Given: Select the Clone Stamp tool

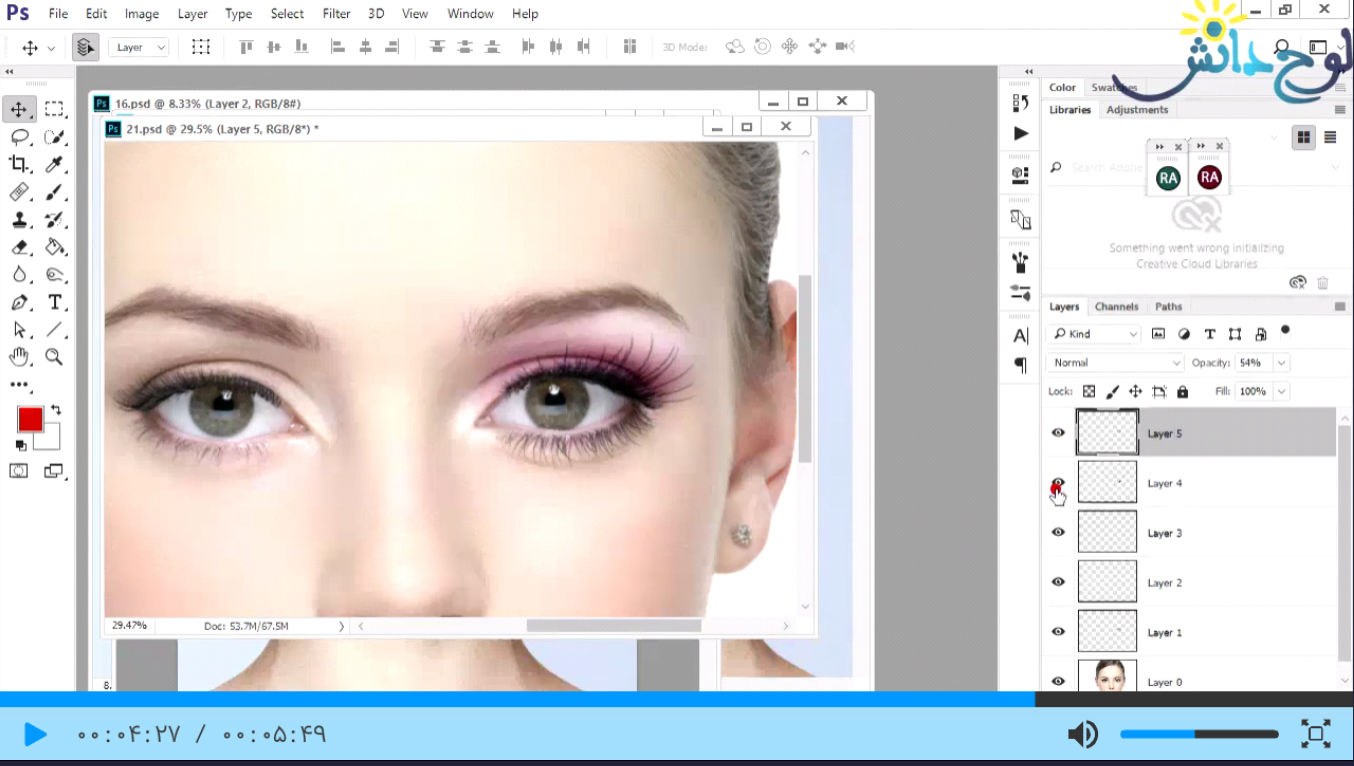Looking at the screenshot, I should (x=19, y=220).
